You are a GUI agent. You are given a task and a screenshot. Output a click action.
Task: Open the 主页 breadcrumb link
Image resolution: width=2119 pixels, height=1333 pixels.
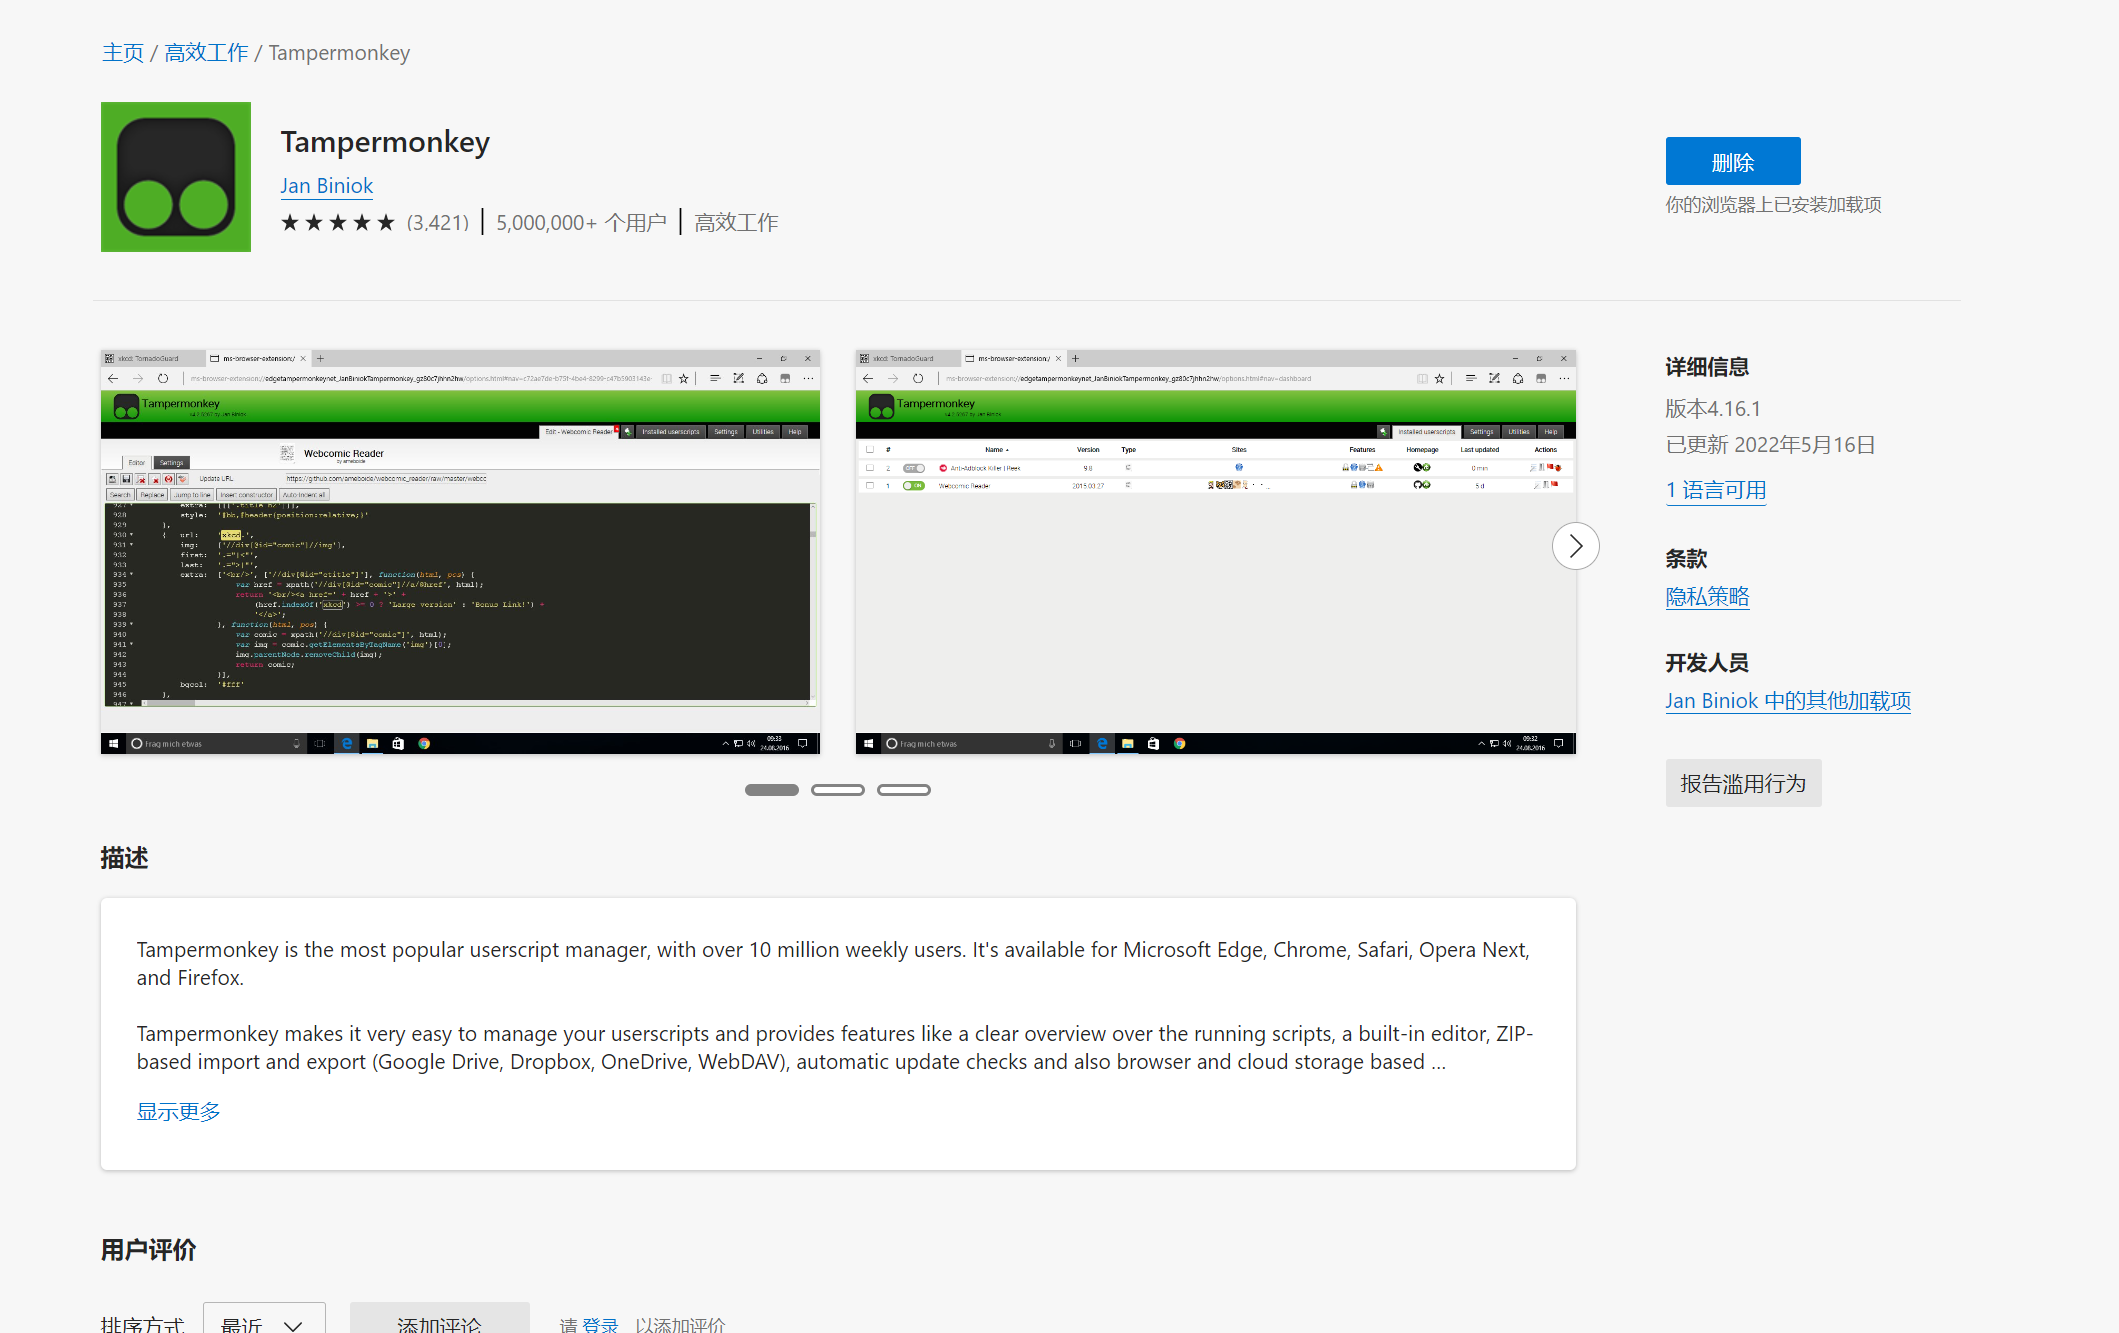(123, 53)
